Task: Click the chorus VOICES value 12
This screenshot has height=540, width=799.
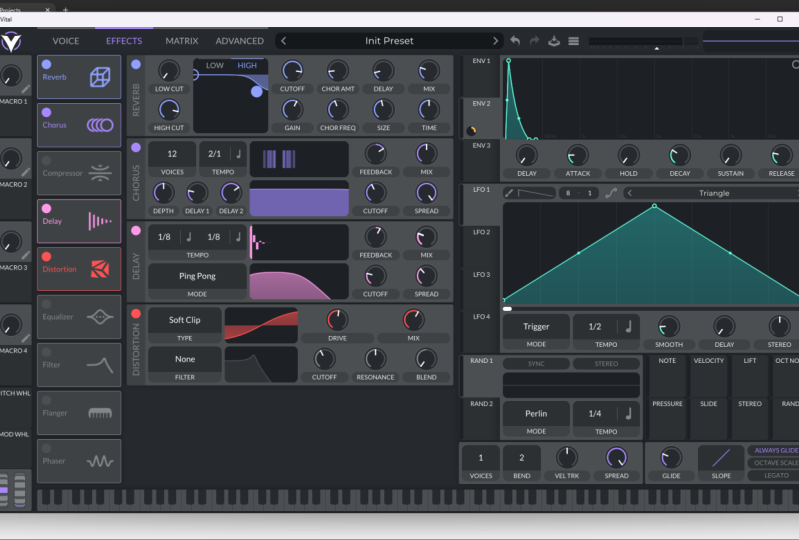Action: 172,154
